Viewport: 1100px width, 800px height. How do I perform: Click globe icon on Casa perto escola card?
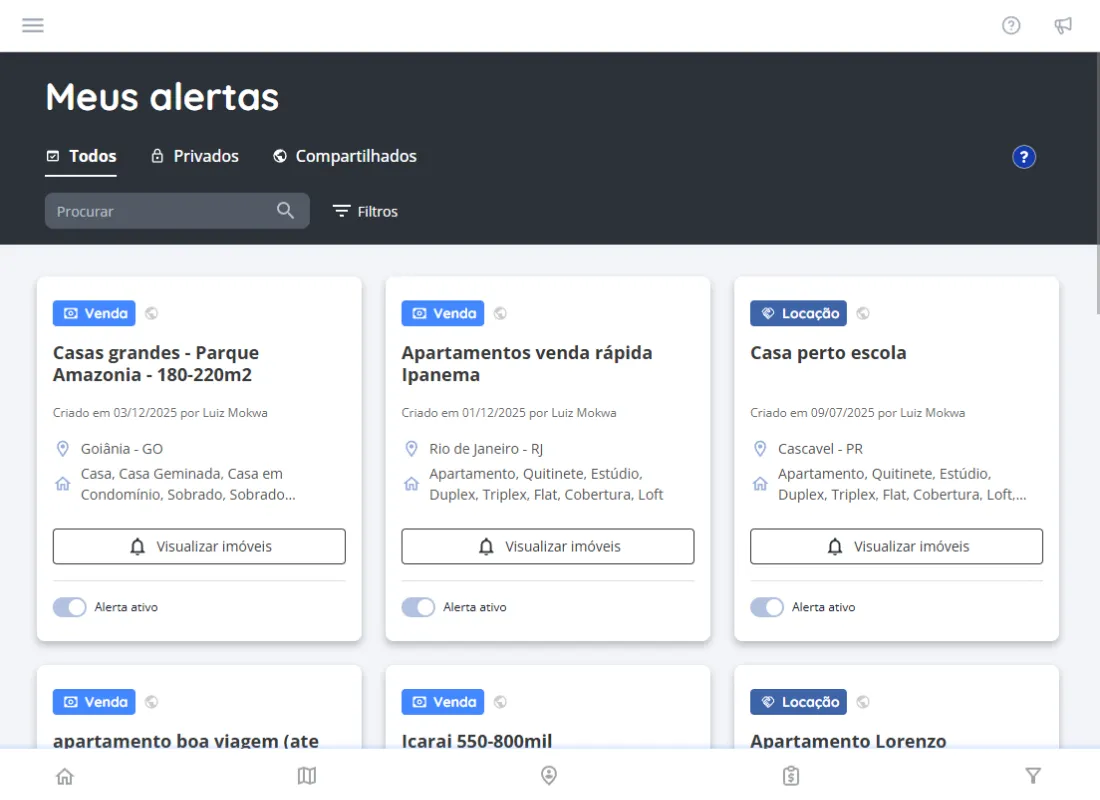863,314
